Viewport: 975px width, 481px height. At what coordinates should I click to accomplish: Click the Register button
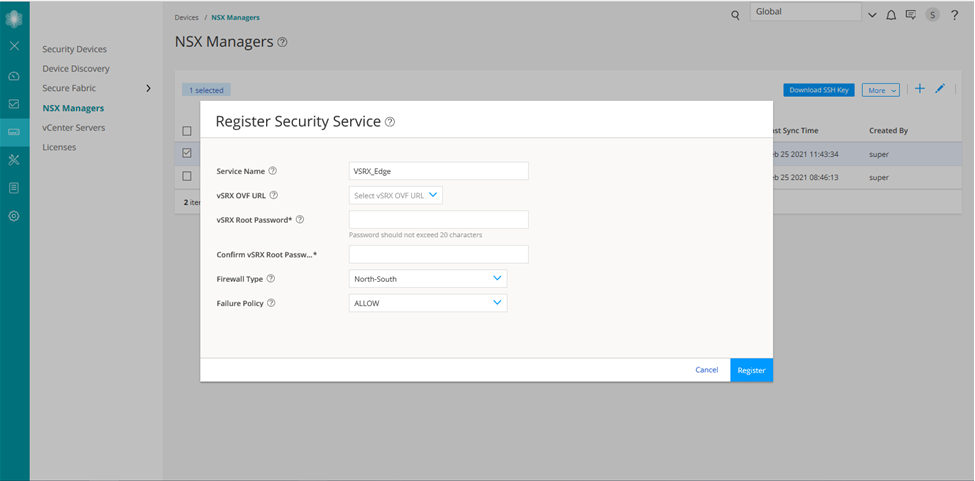(751, 370)
